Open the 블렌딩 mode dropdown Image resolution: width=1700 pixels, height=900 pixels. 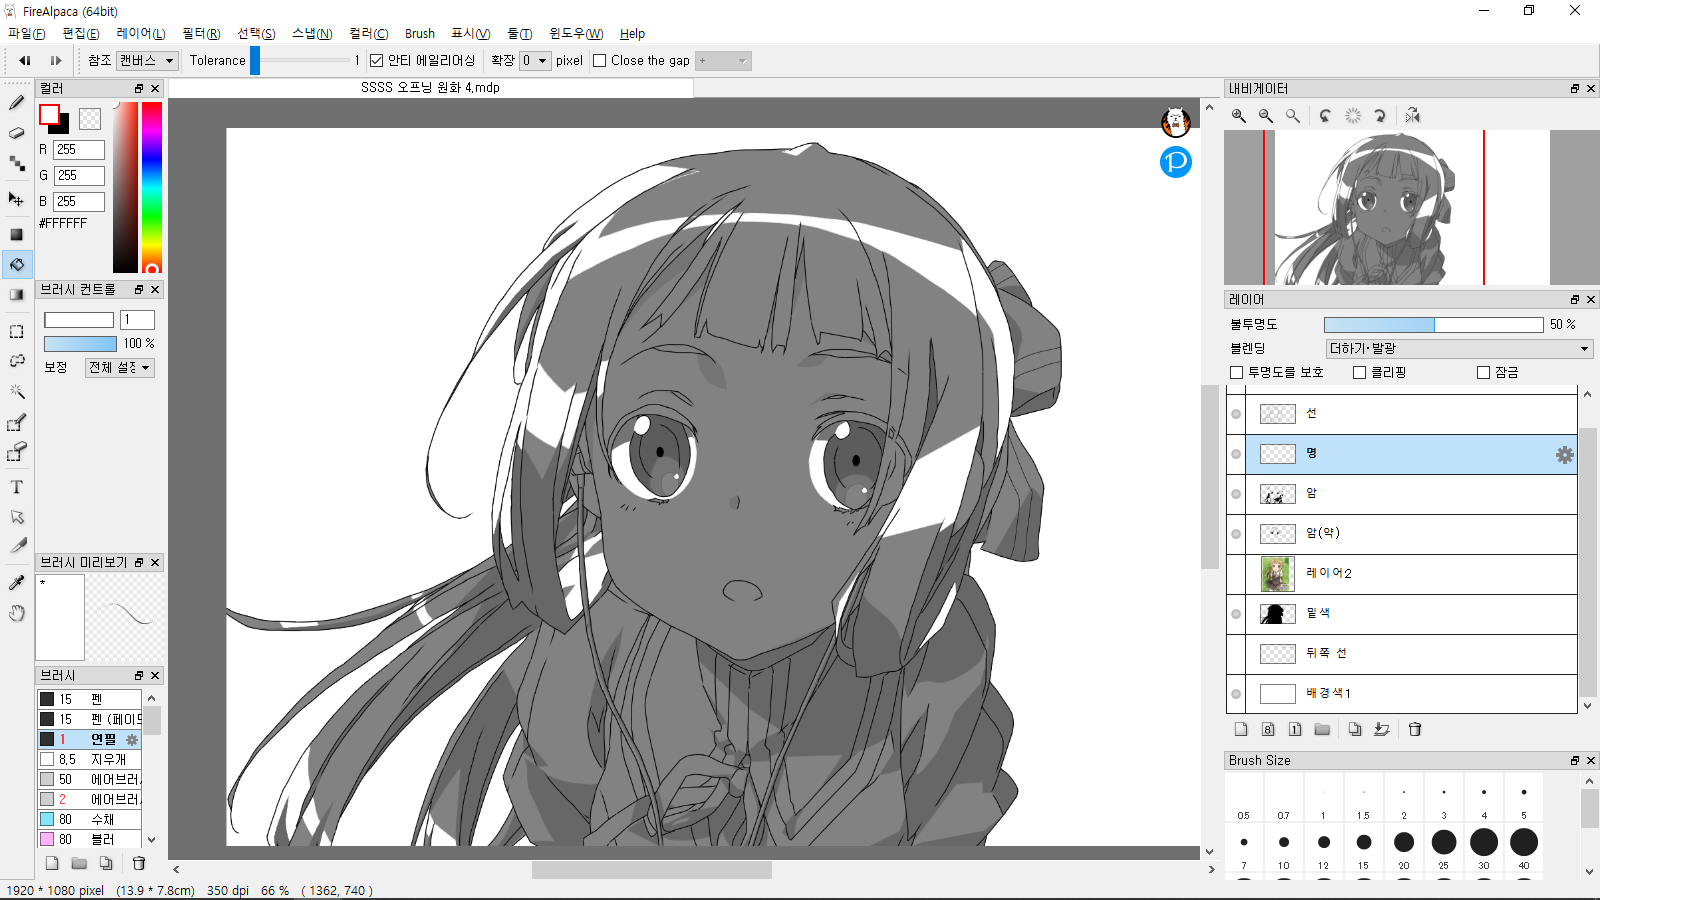[1459, 348]
